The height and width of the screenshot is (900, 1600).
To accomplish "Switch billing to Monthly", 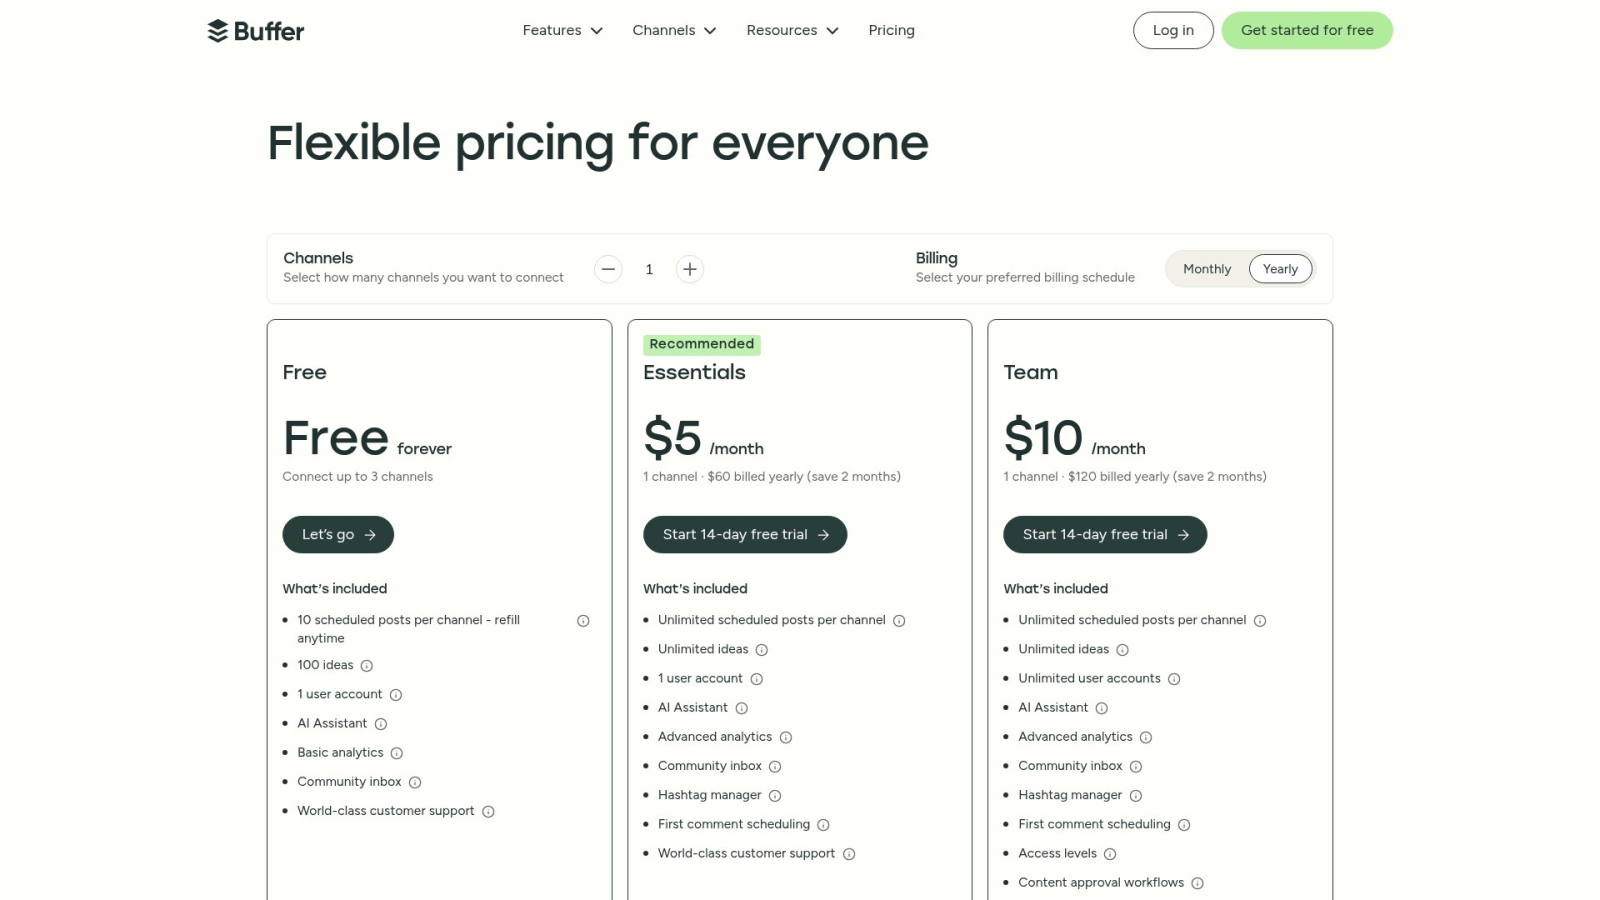I will [1207, 269].
